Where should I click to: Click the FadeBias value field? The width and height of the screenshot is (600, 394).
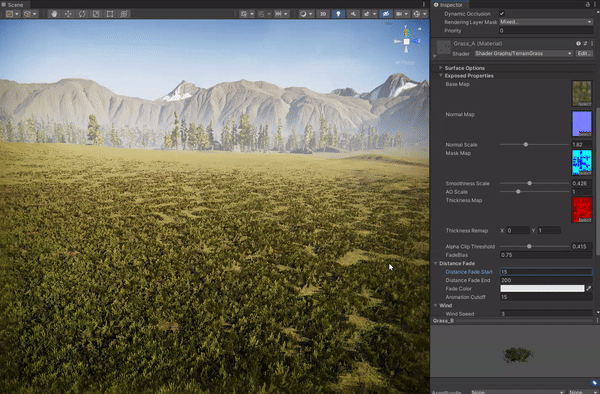pyautogui.click(x=546, y=255)
